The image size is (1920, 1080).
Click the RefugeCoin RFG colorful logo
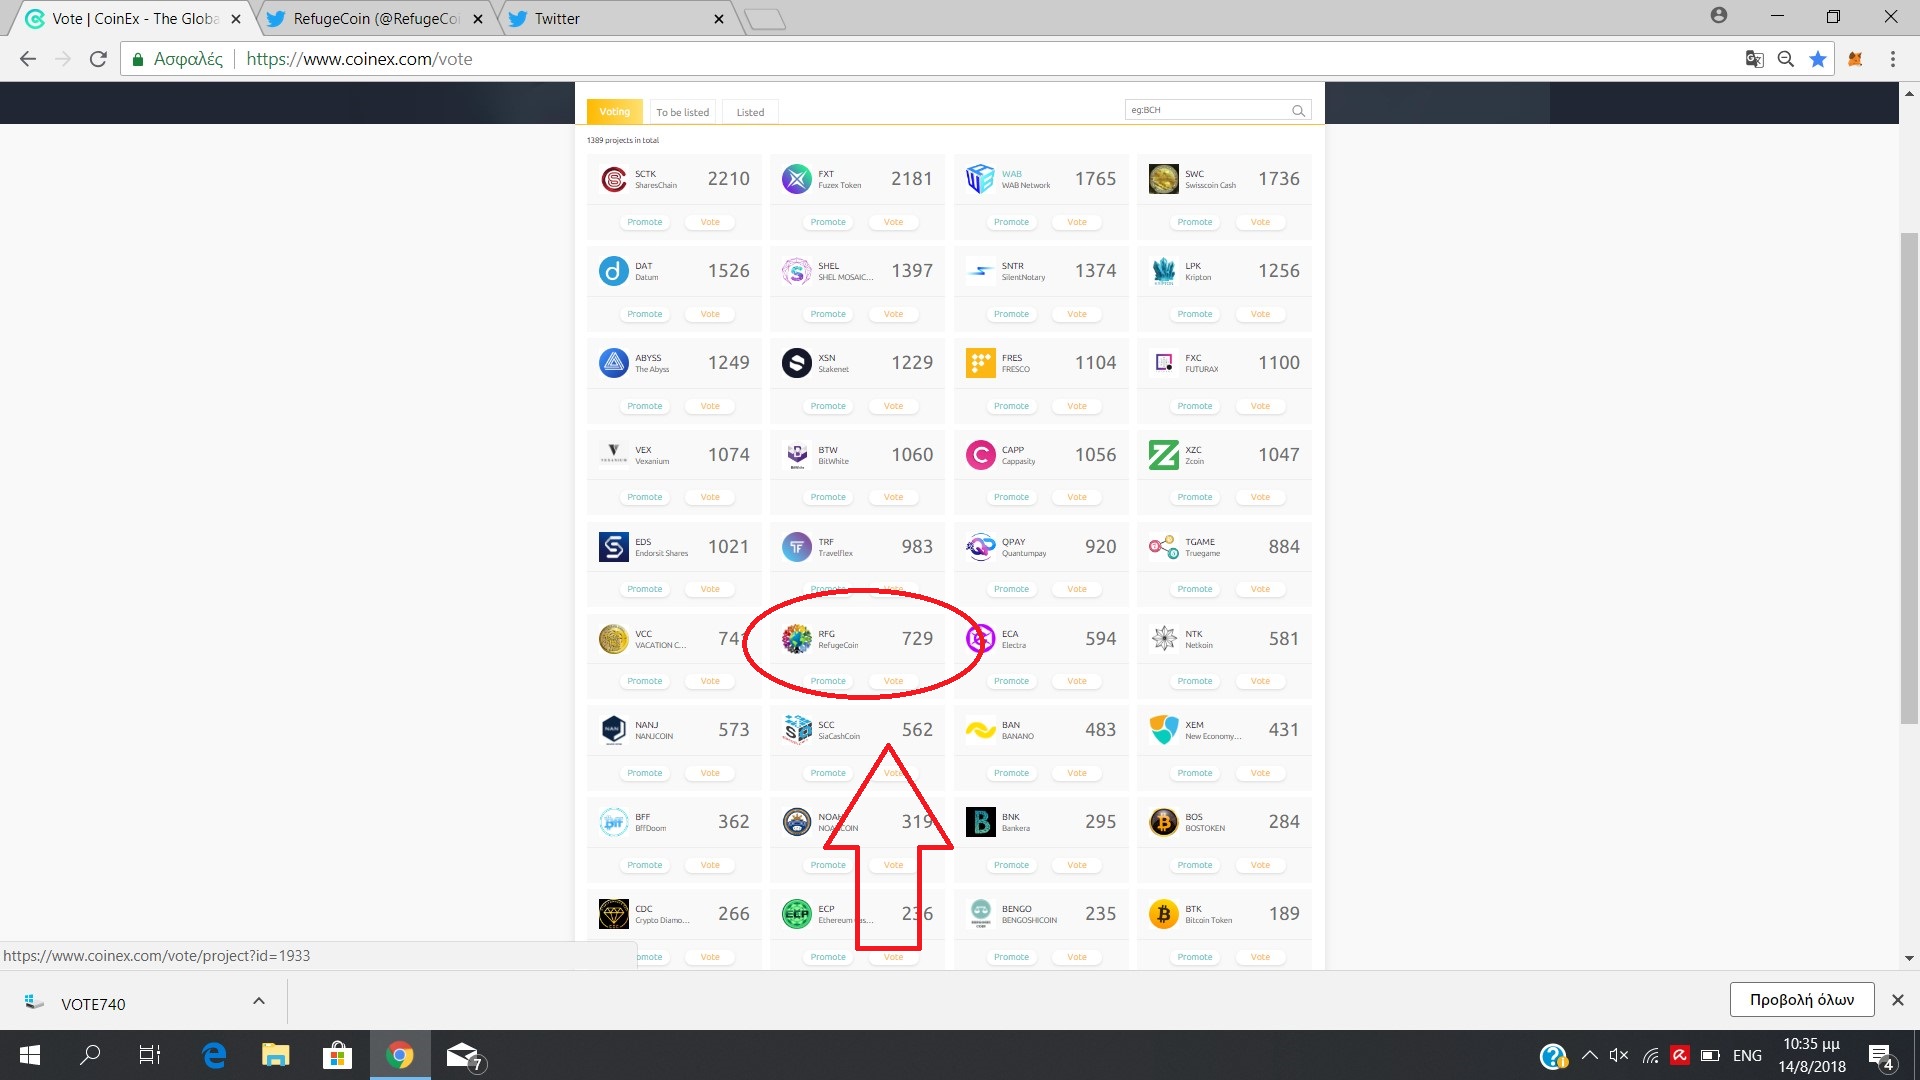pos(796,639)
